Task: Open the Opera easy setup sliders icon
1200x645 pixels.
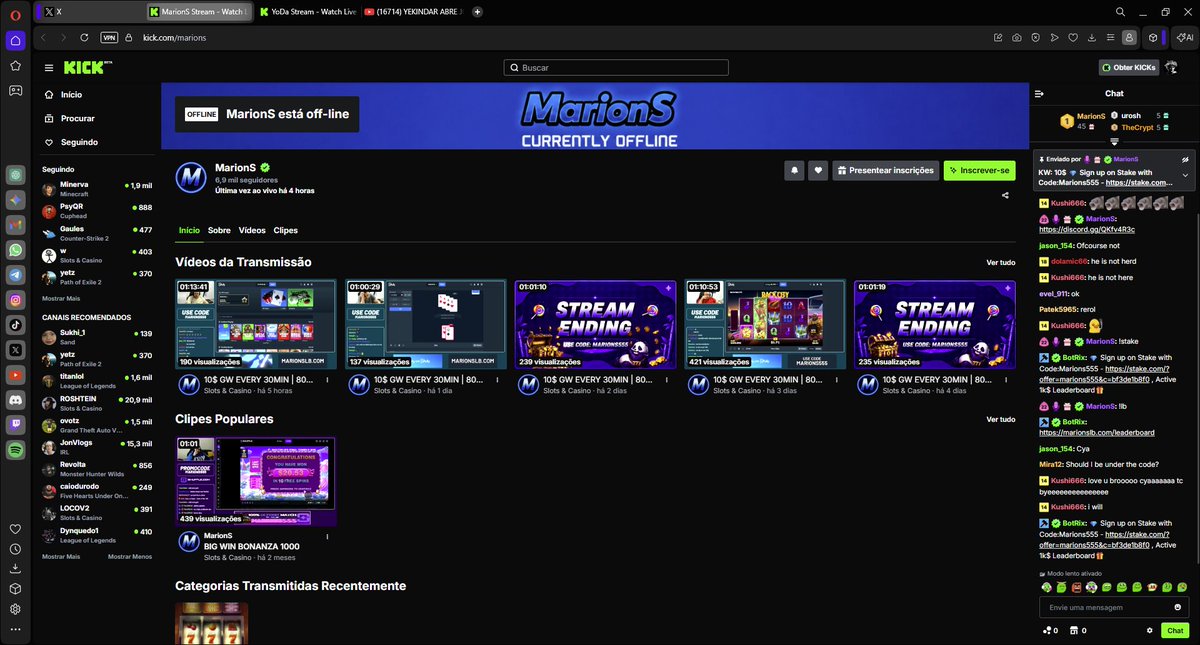Action: point(1110,37)
